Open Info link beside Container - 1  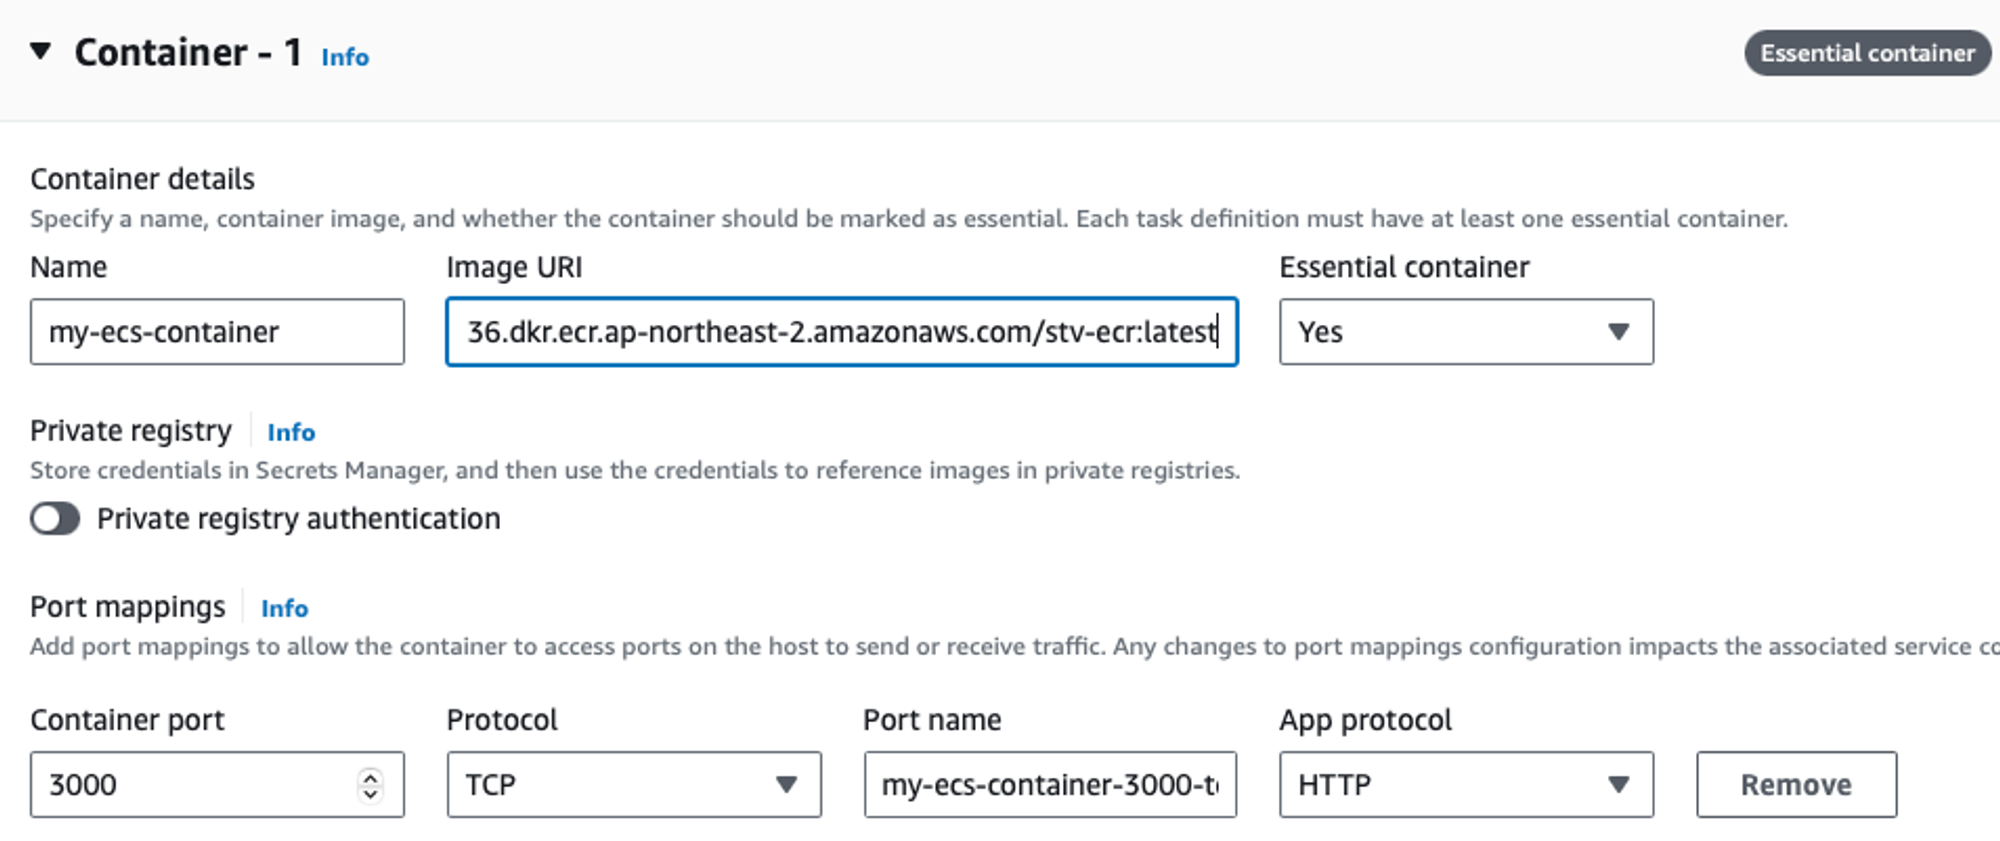(345, 57)
